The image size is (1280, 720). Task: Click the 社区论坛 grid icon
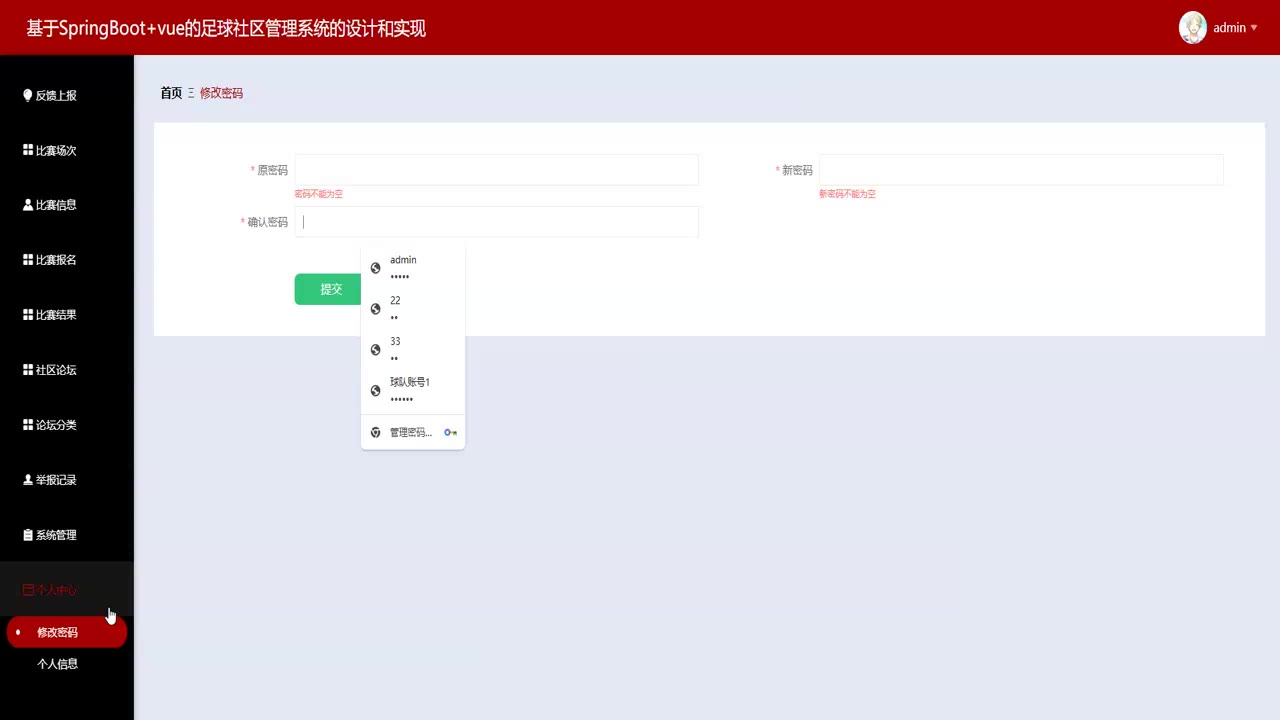28,369
